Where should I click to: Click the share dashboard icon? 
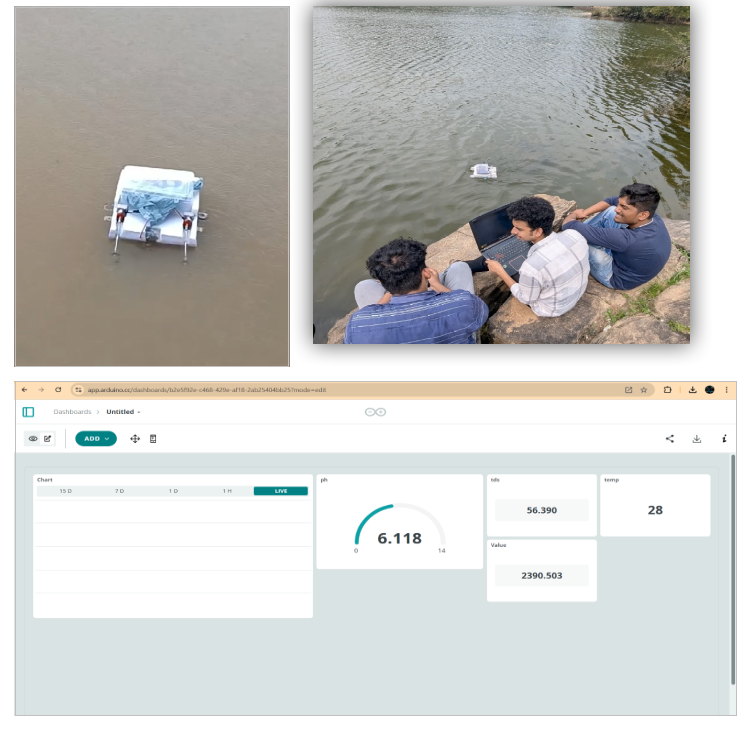pyautogui.click(x=670, y=439)
